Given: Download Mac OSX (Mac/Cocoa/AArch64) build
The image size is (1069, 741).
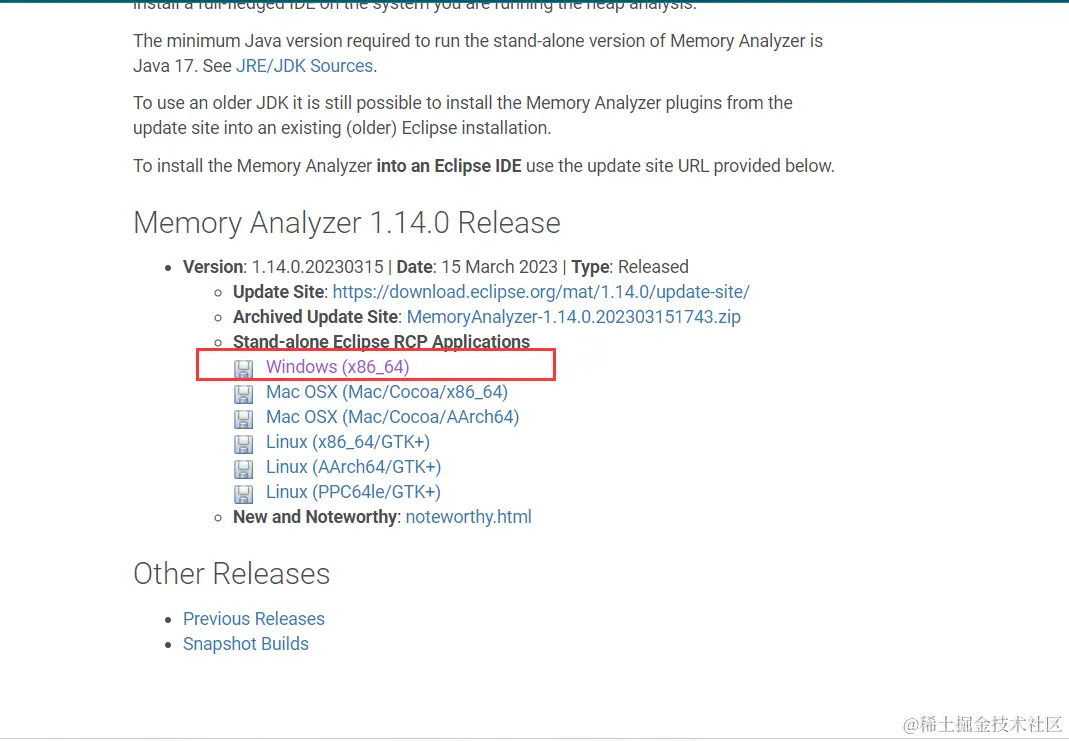Looking at the screenshot, I should pos(393,417).
